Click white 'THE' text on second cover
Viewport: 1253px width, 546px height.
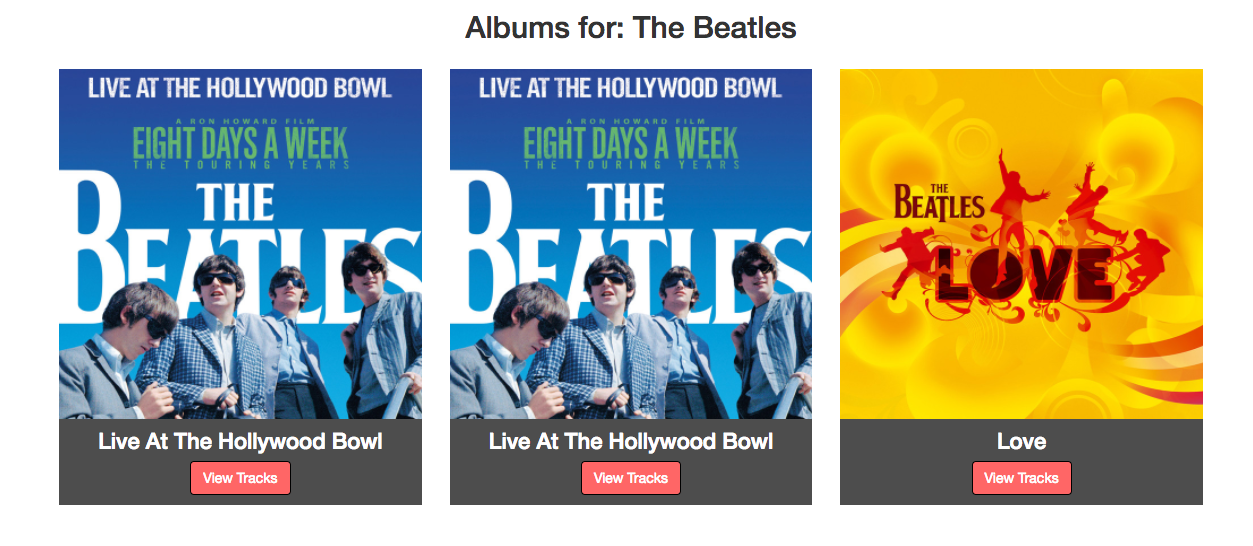click(627, 203)
